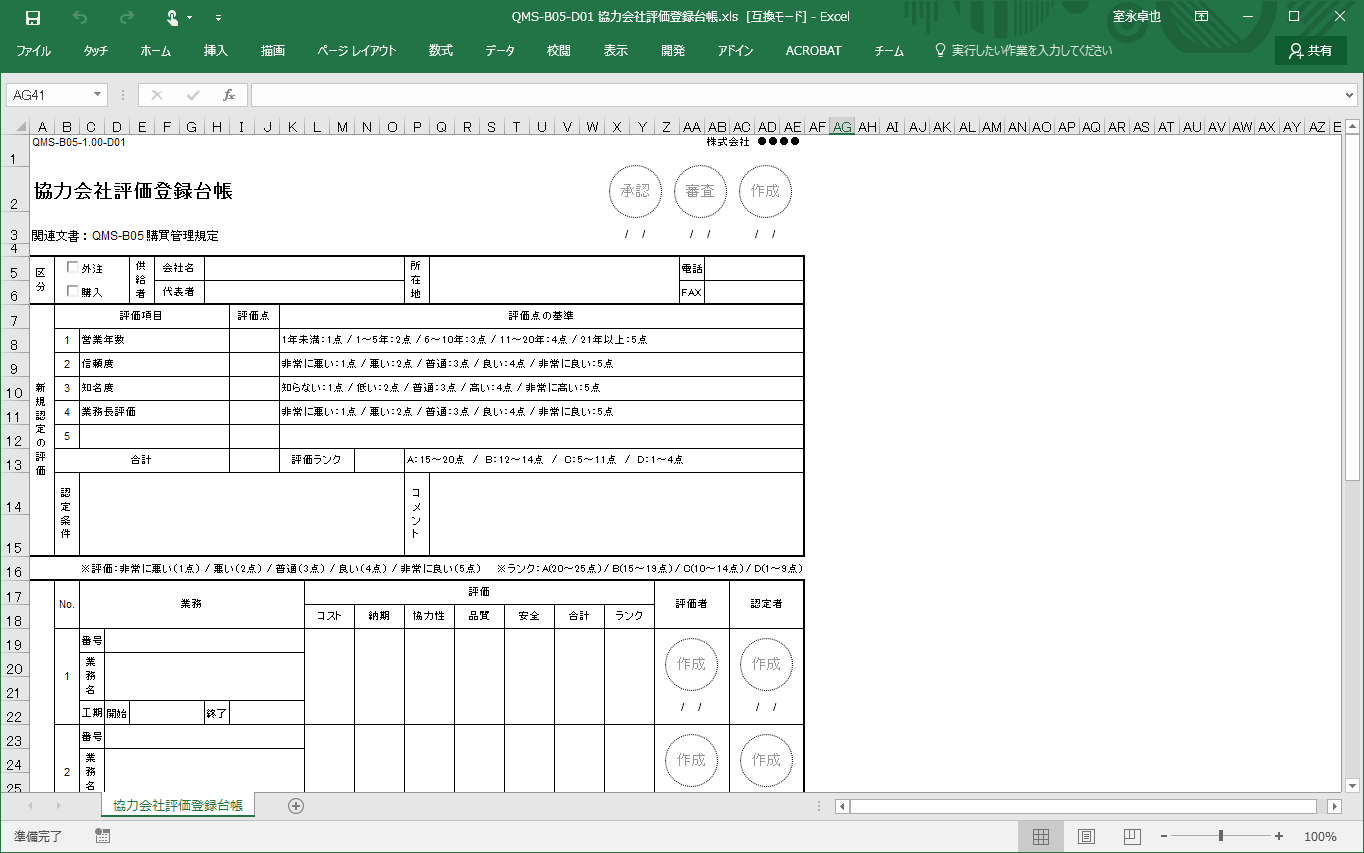
Task: Click the 信頼度 cell
Action: pyautogui.click(x=154, y=364)
